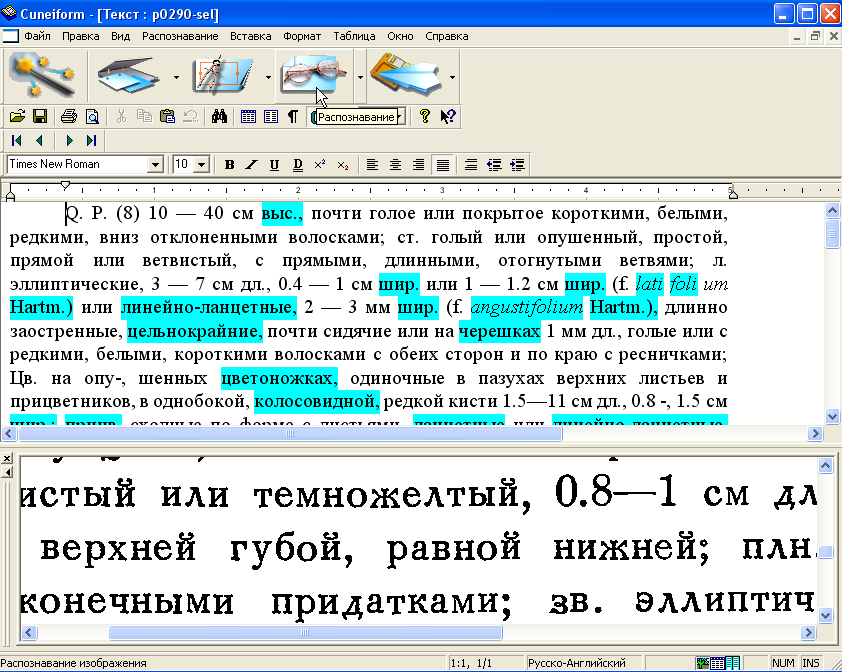Go to the next page arrow

pos(70,141)
